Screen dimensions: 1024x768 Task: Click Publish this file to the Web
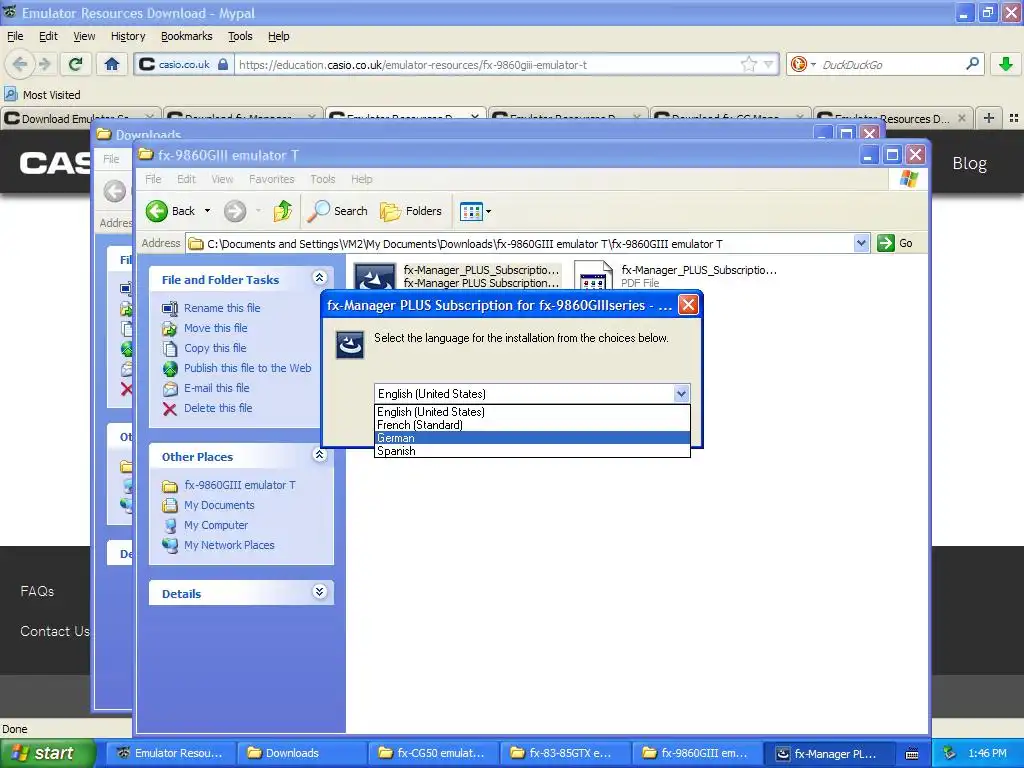point(248,368)
